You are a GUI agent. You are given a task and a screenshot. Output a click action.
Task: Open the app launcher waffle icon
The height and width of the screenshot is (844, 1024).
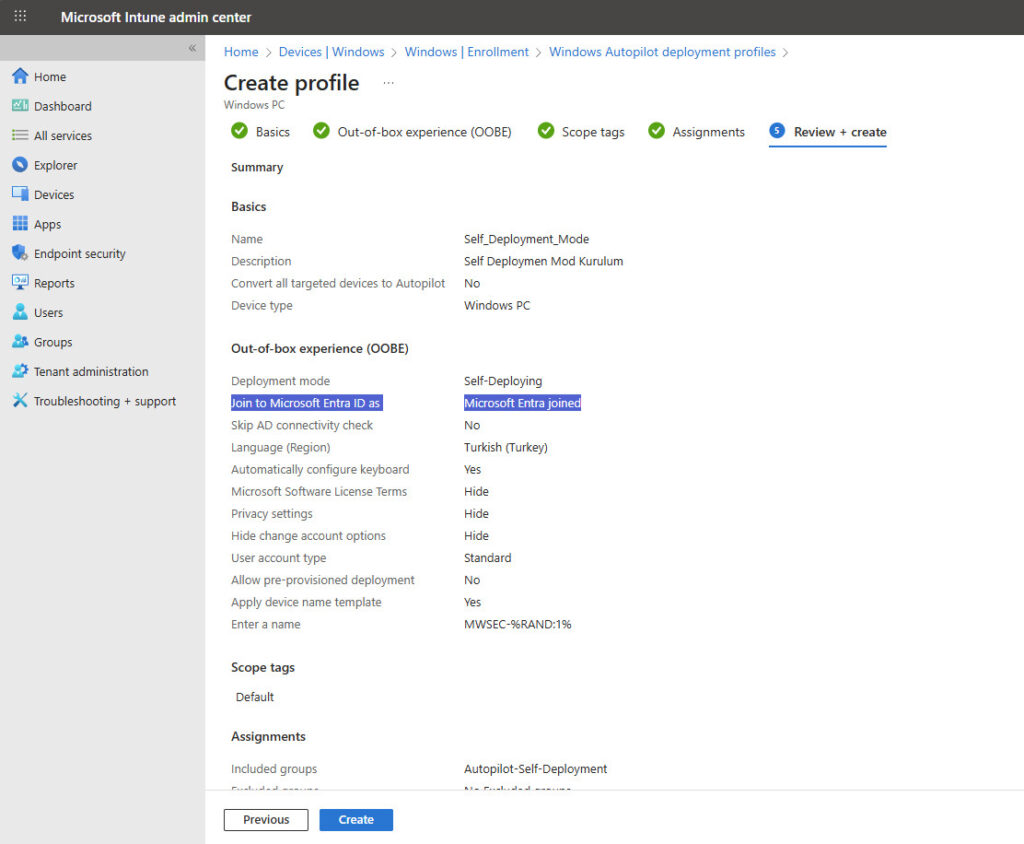[20, 17]
